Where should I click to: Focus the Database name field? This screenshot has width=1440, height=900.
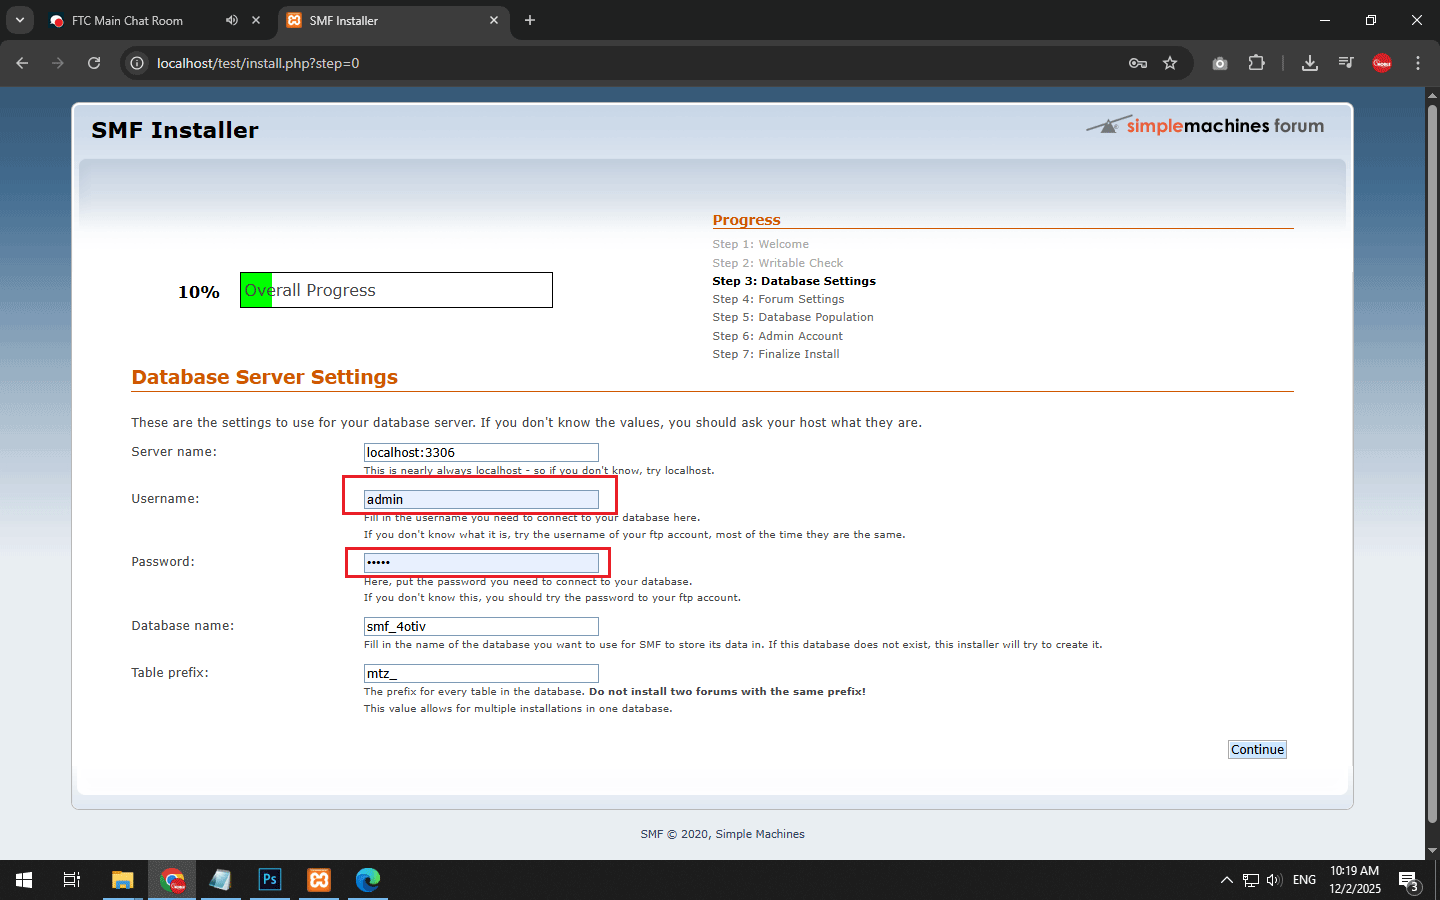click(481, 627)
